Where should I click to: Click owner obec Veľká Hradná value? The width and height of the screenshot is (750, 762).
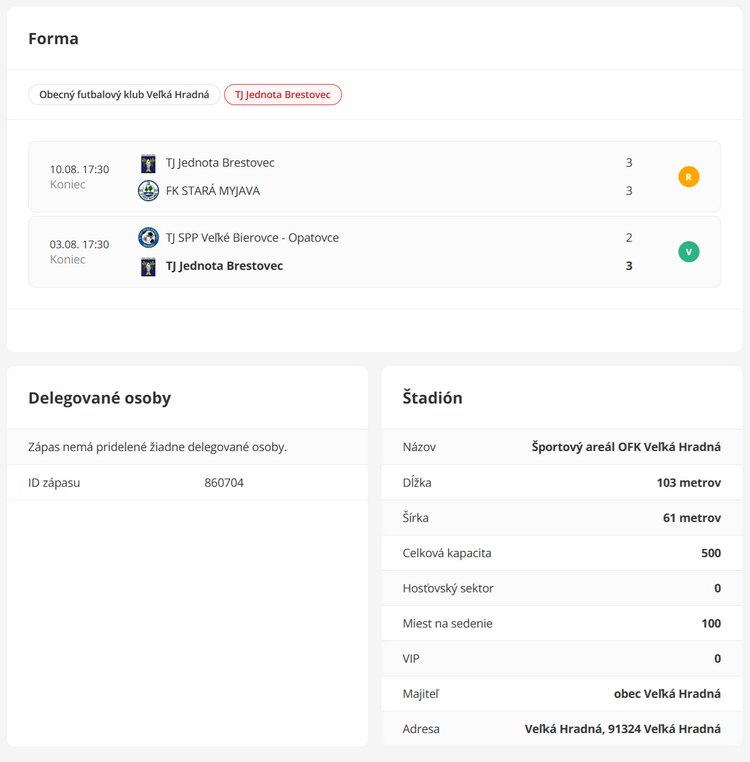tap(667, 694)
